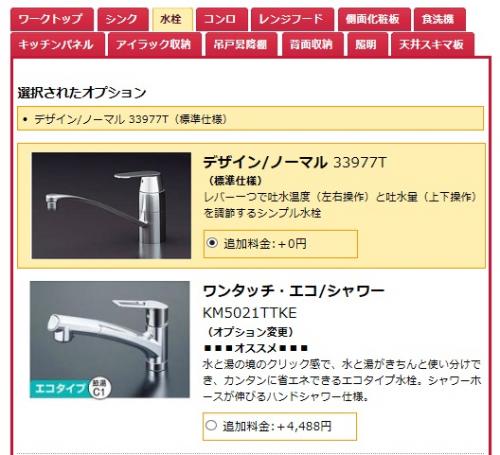Select the 水栓 tab
The height and width of the screenshot is (455, 500).
coord(172,19)
